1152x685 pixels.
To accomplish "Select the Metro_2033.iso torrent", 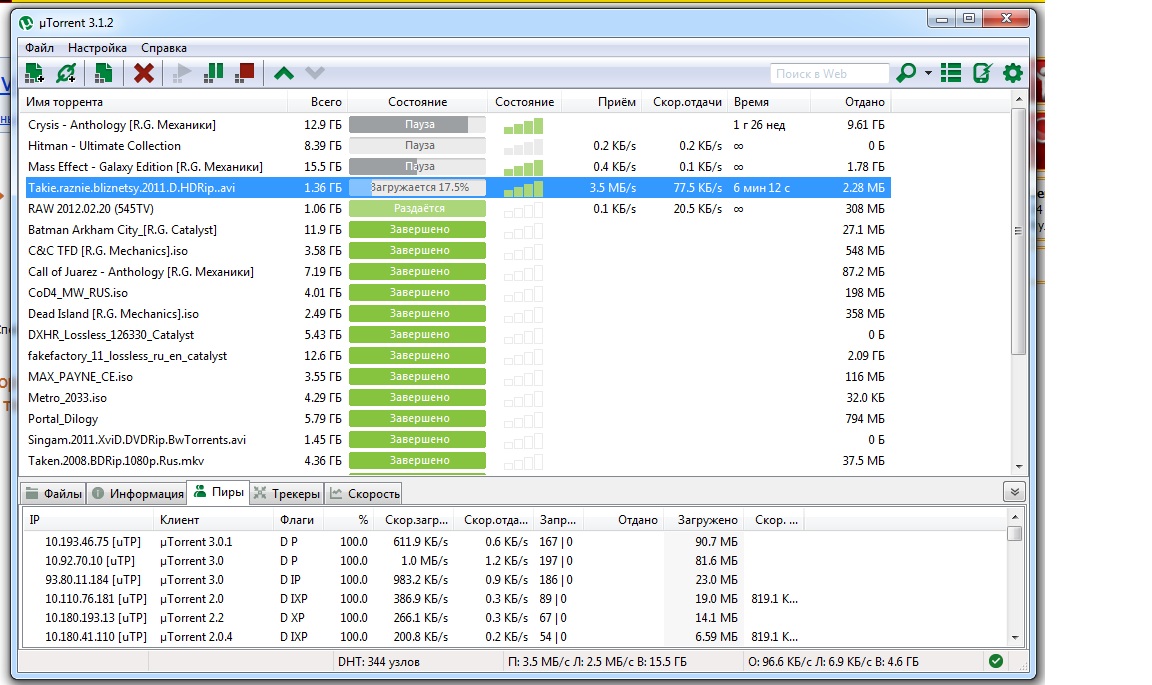I will tap(458, 398).
